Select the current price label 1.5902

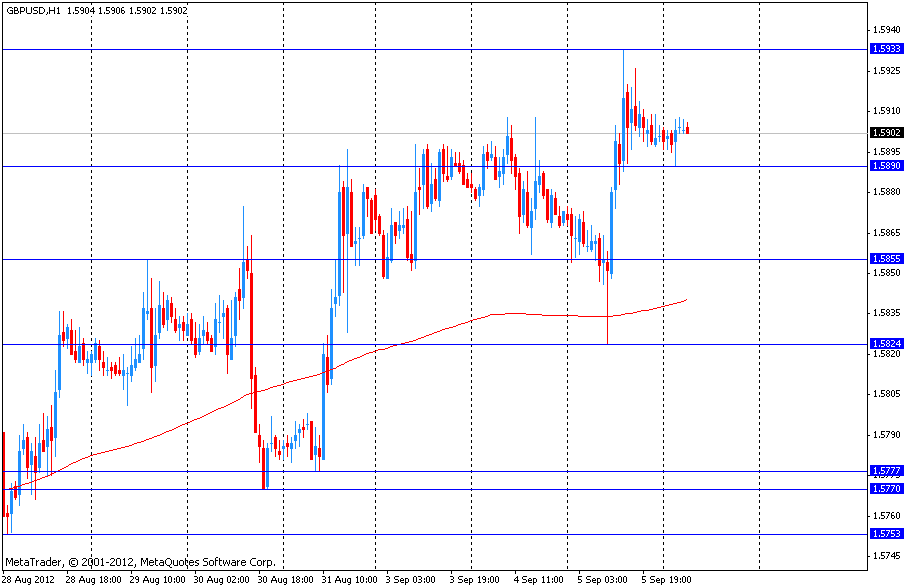[x=886, y=133]
